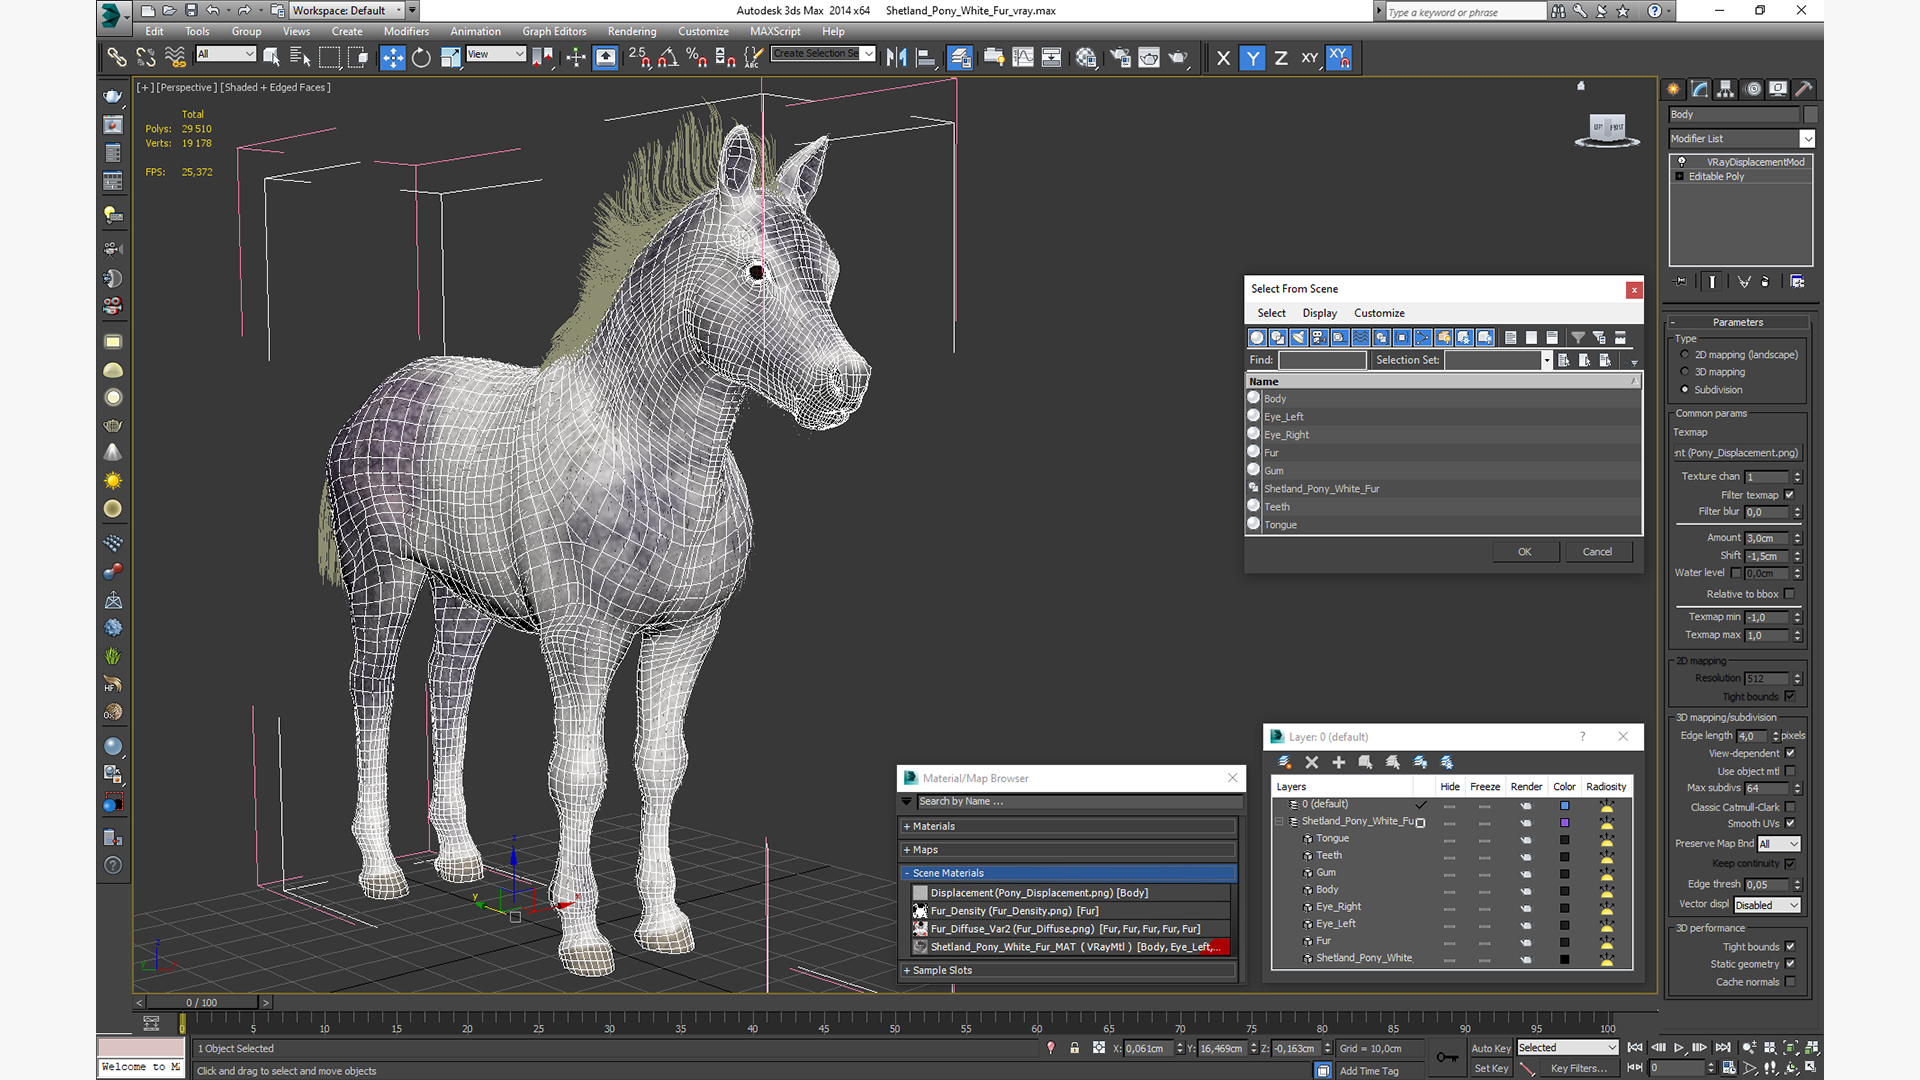Viewport: 1920px width, 1080px height.
Task: Click the funnel filter icon in Select From Scene
Action: 1578,338
